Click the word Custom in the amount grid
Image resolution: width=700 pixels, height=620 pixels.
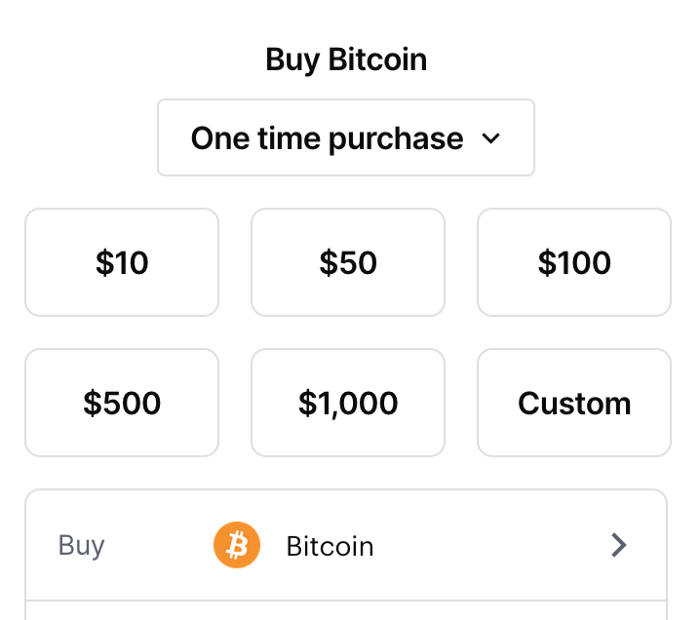[574, 403]
